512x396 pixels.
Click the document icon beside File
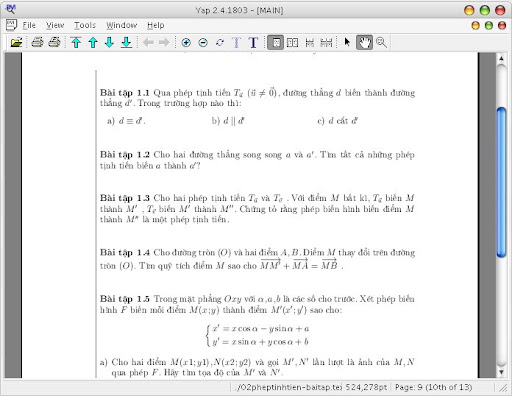(x=11, y=25)
